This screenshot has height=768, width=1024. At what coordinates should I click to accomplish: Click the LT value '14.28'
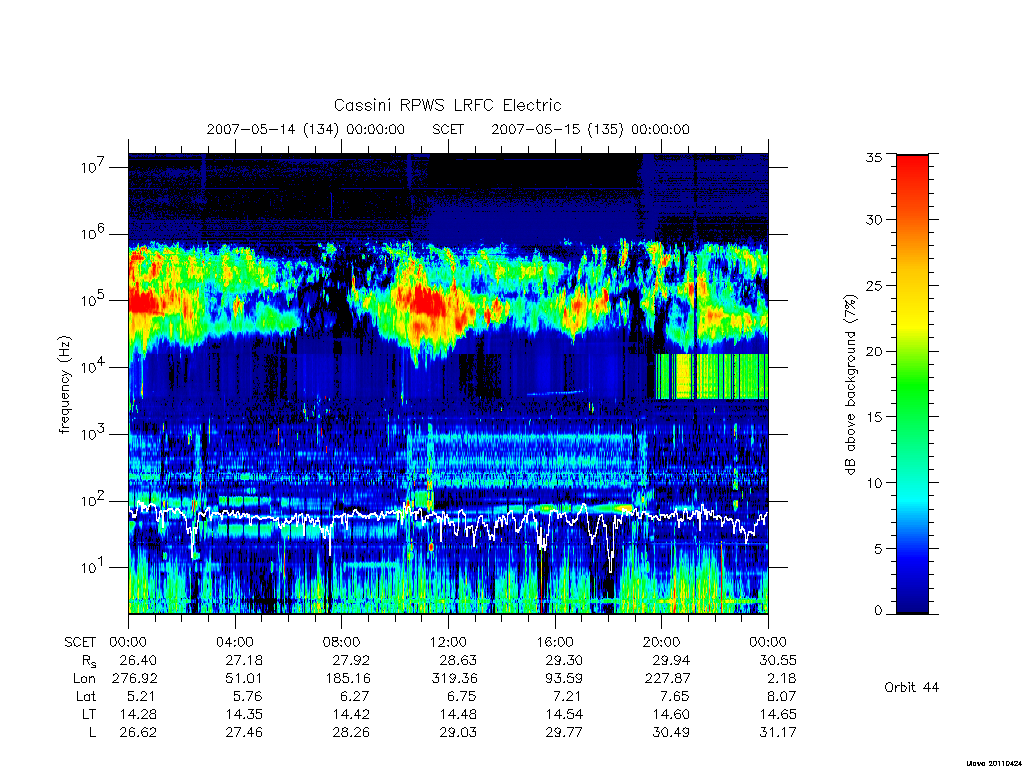tap(138, 714)
